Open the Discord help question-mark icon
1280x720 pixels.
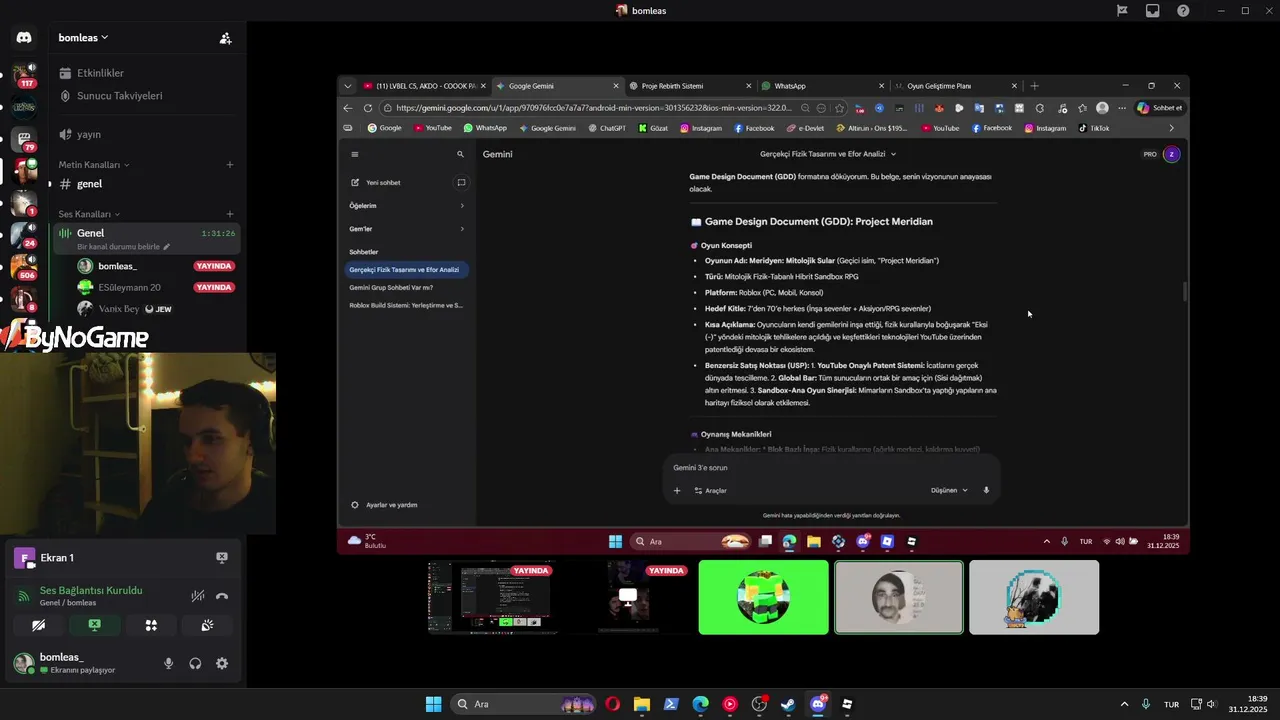click(x=1183, y=11)
